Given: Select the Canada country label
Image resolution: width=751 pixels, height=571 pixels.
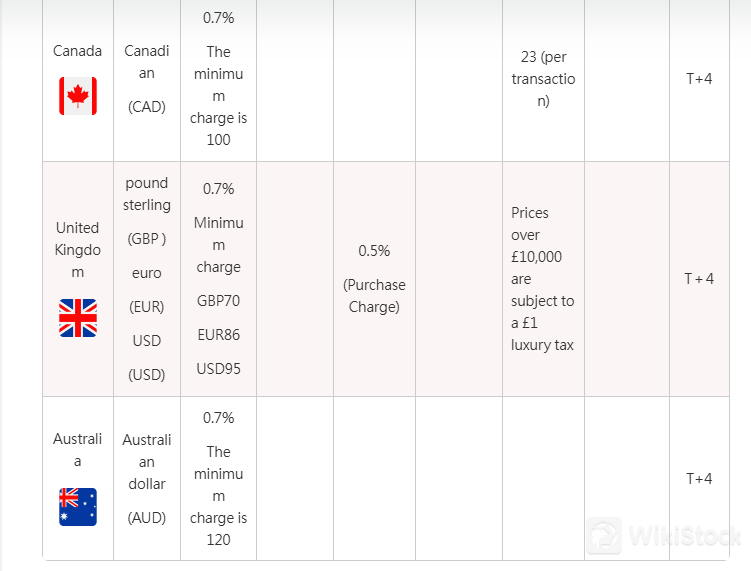Looking at the screenshot, I should pos(78,51).
